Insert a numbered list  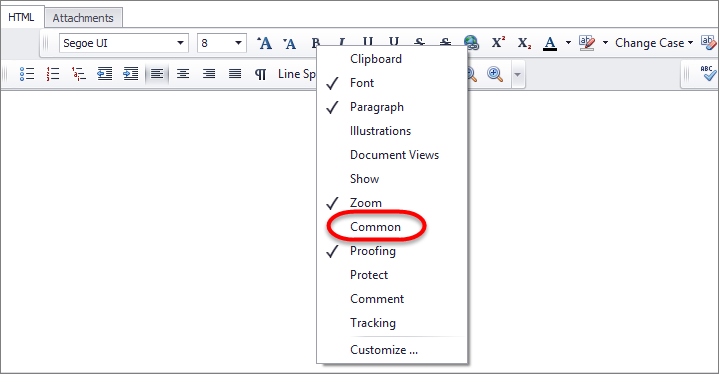coord(53,74)
